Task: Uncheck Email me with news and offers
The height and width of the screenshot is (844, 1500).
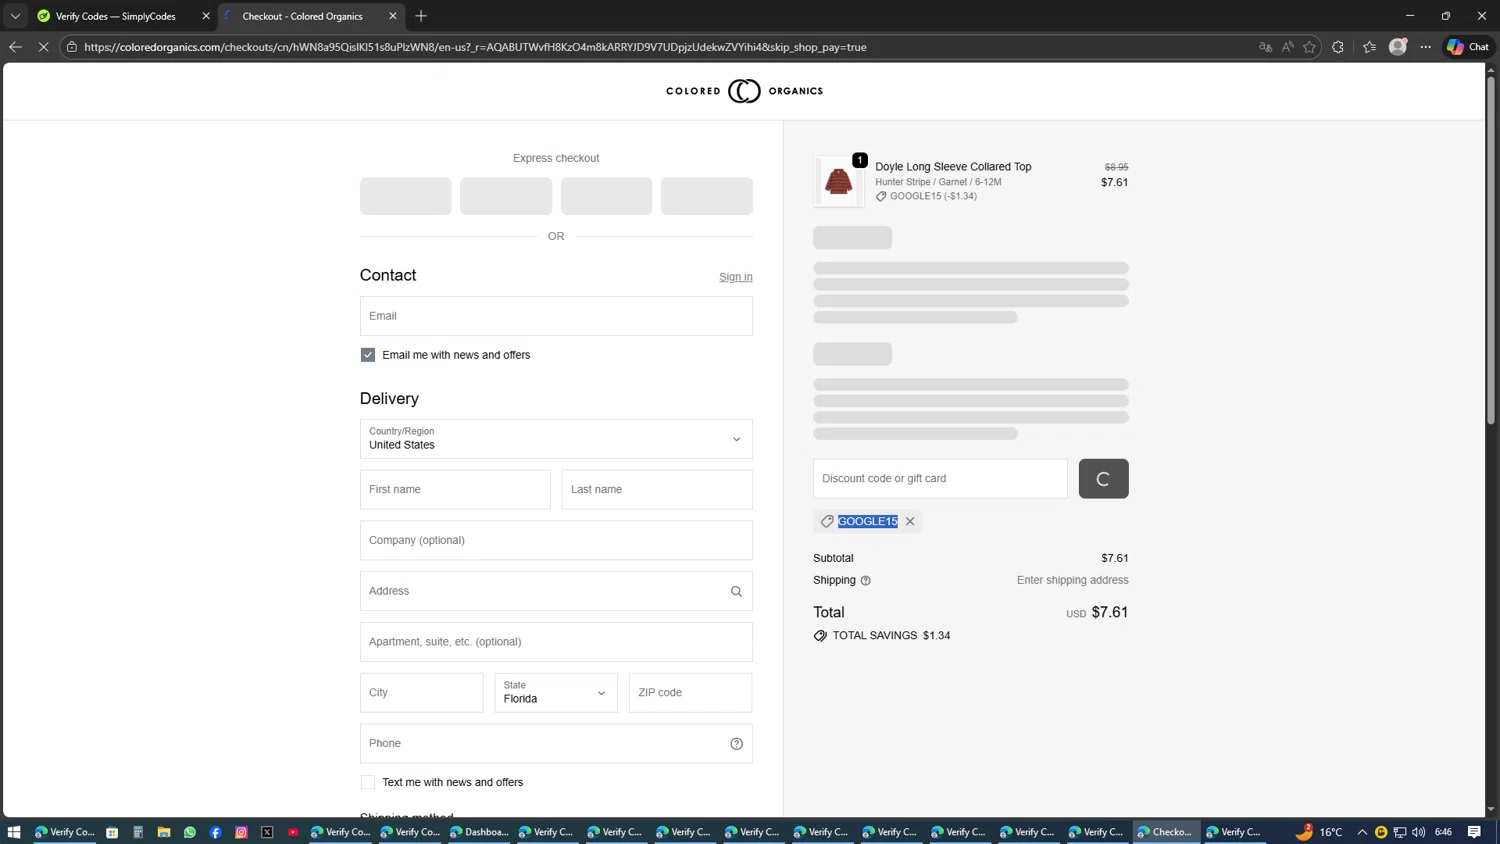Action: coord(368,355)
